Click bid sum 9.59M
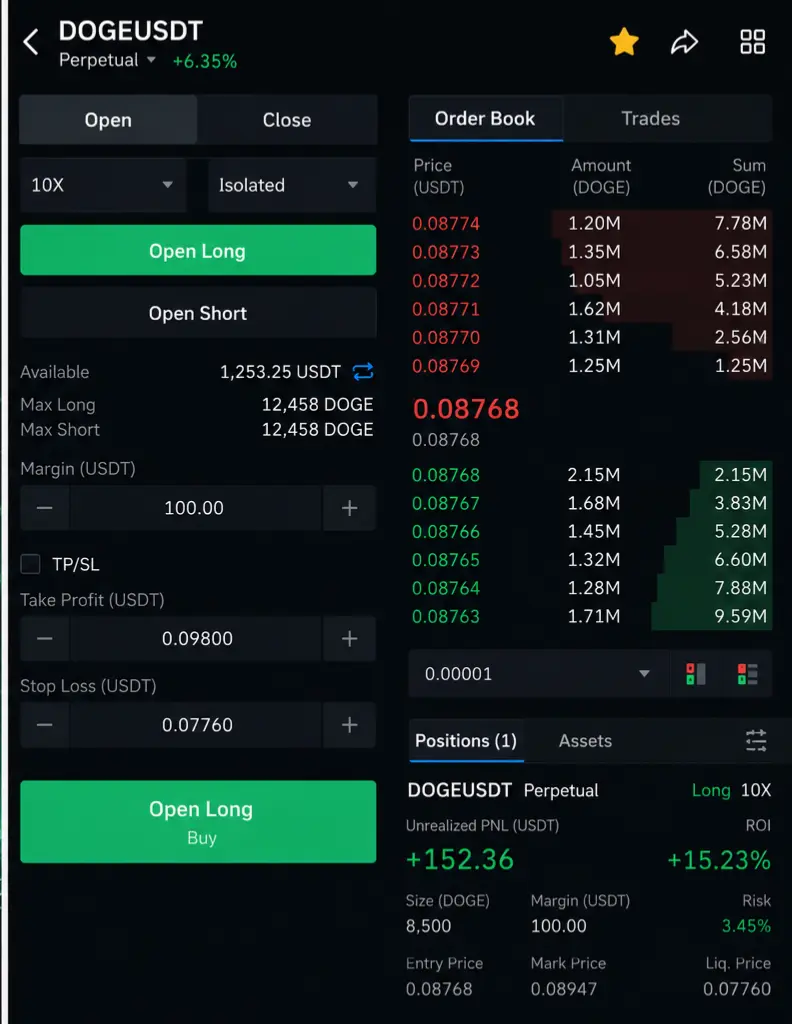 click(x=740, y=616)
